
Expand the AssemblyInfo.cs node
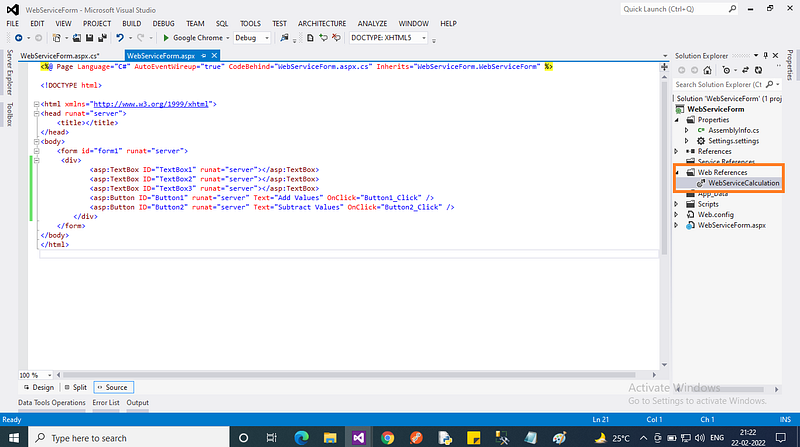pos(687,130)
